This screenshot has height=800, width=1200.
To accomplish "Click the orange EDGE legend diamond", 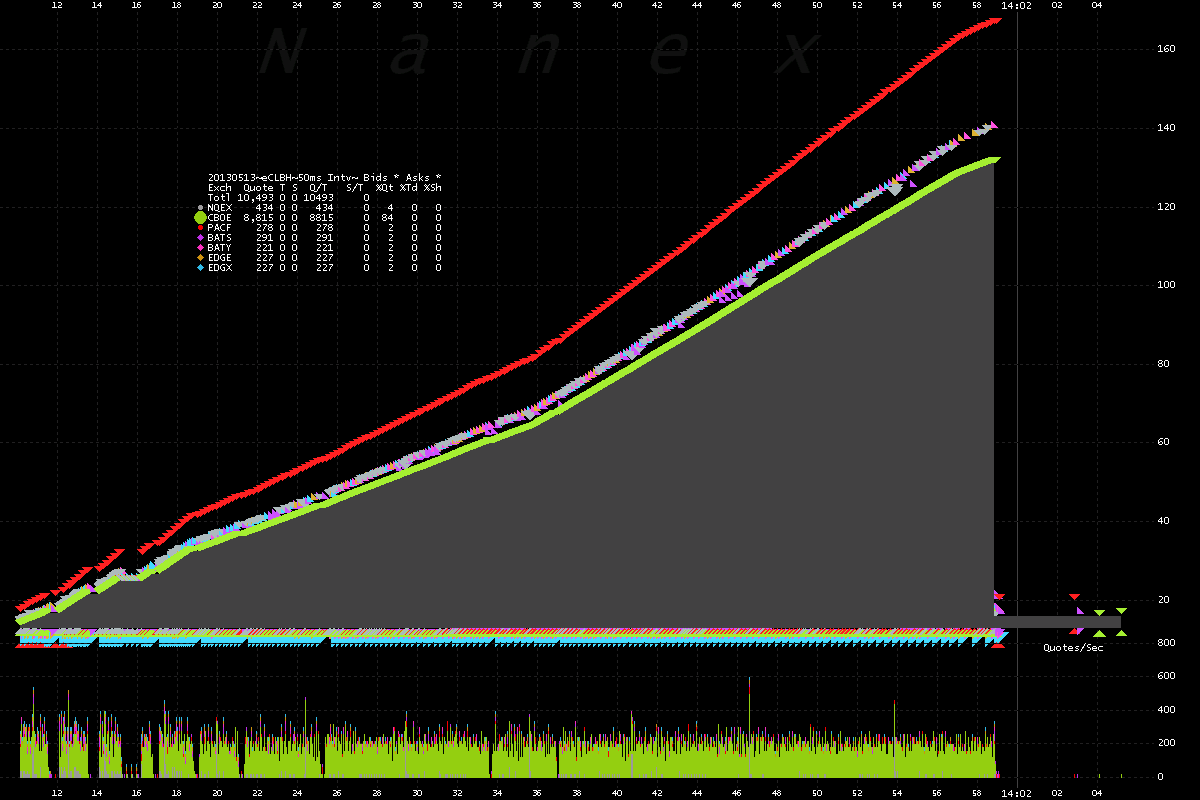I will [200, 258].
